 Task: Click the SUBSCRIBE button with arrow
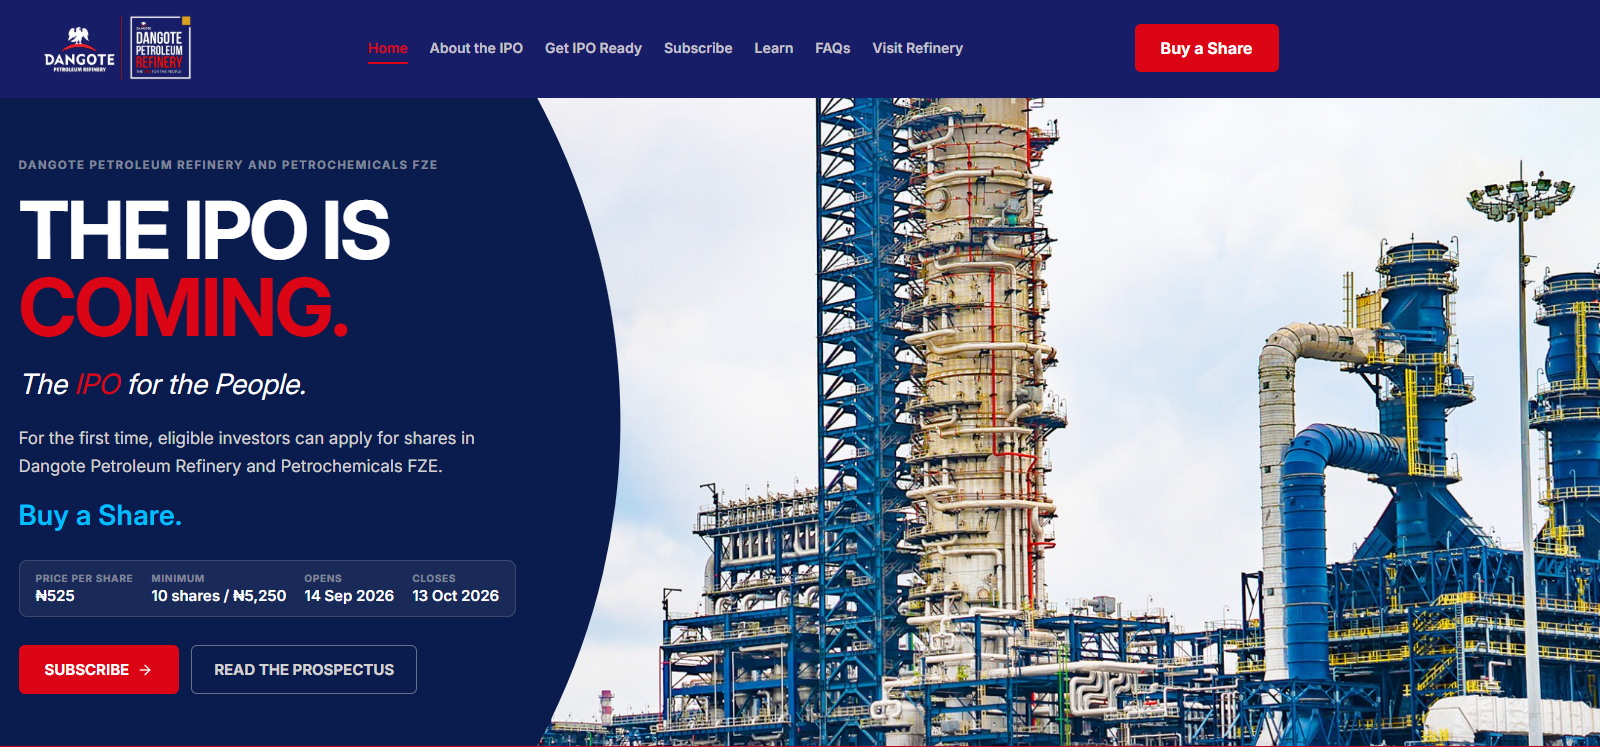point(99,669)
